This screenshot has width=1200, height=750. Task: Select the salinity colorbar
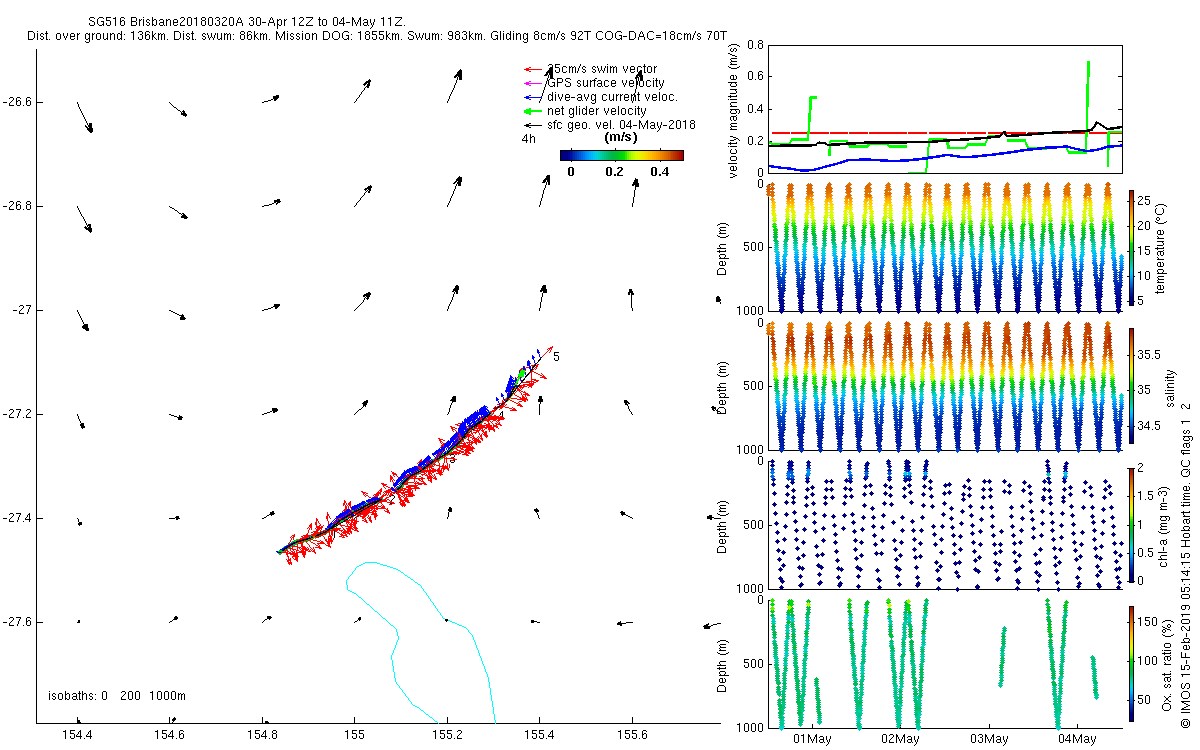(x=1132, y=387)
